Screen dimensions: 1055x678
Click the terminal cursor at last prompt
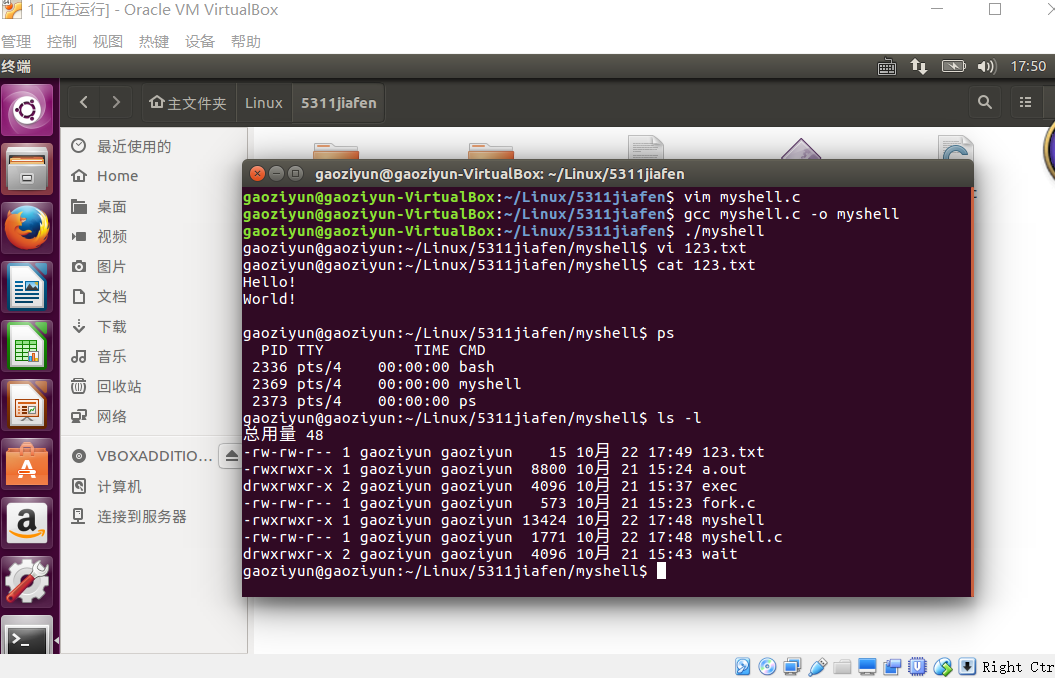[661, 571]
